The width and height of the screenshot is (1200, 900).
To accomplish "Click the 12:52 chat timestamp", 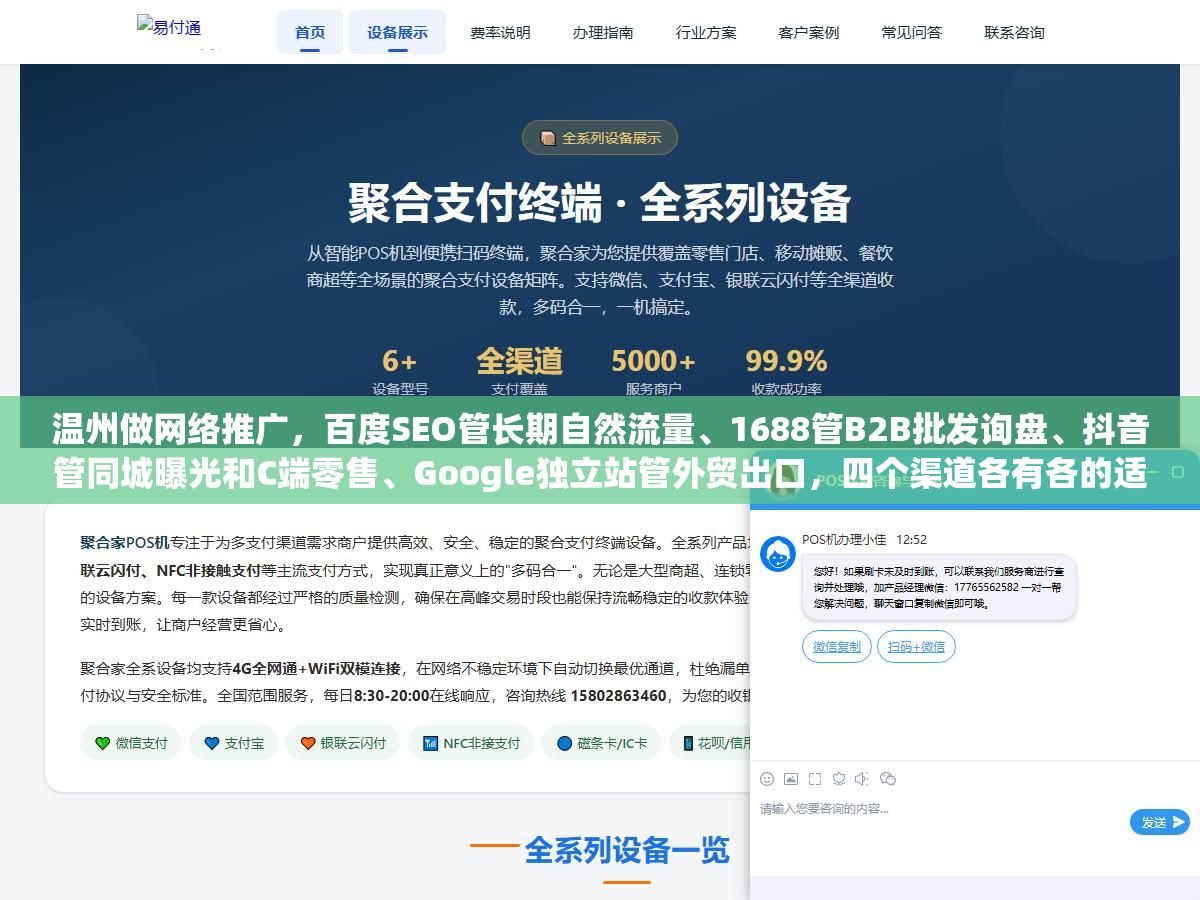I will 911,539.
